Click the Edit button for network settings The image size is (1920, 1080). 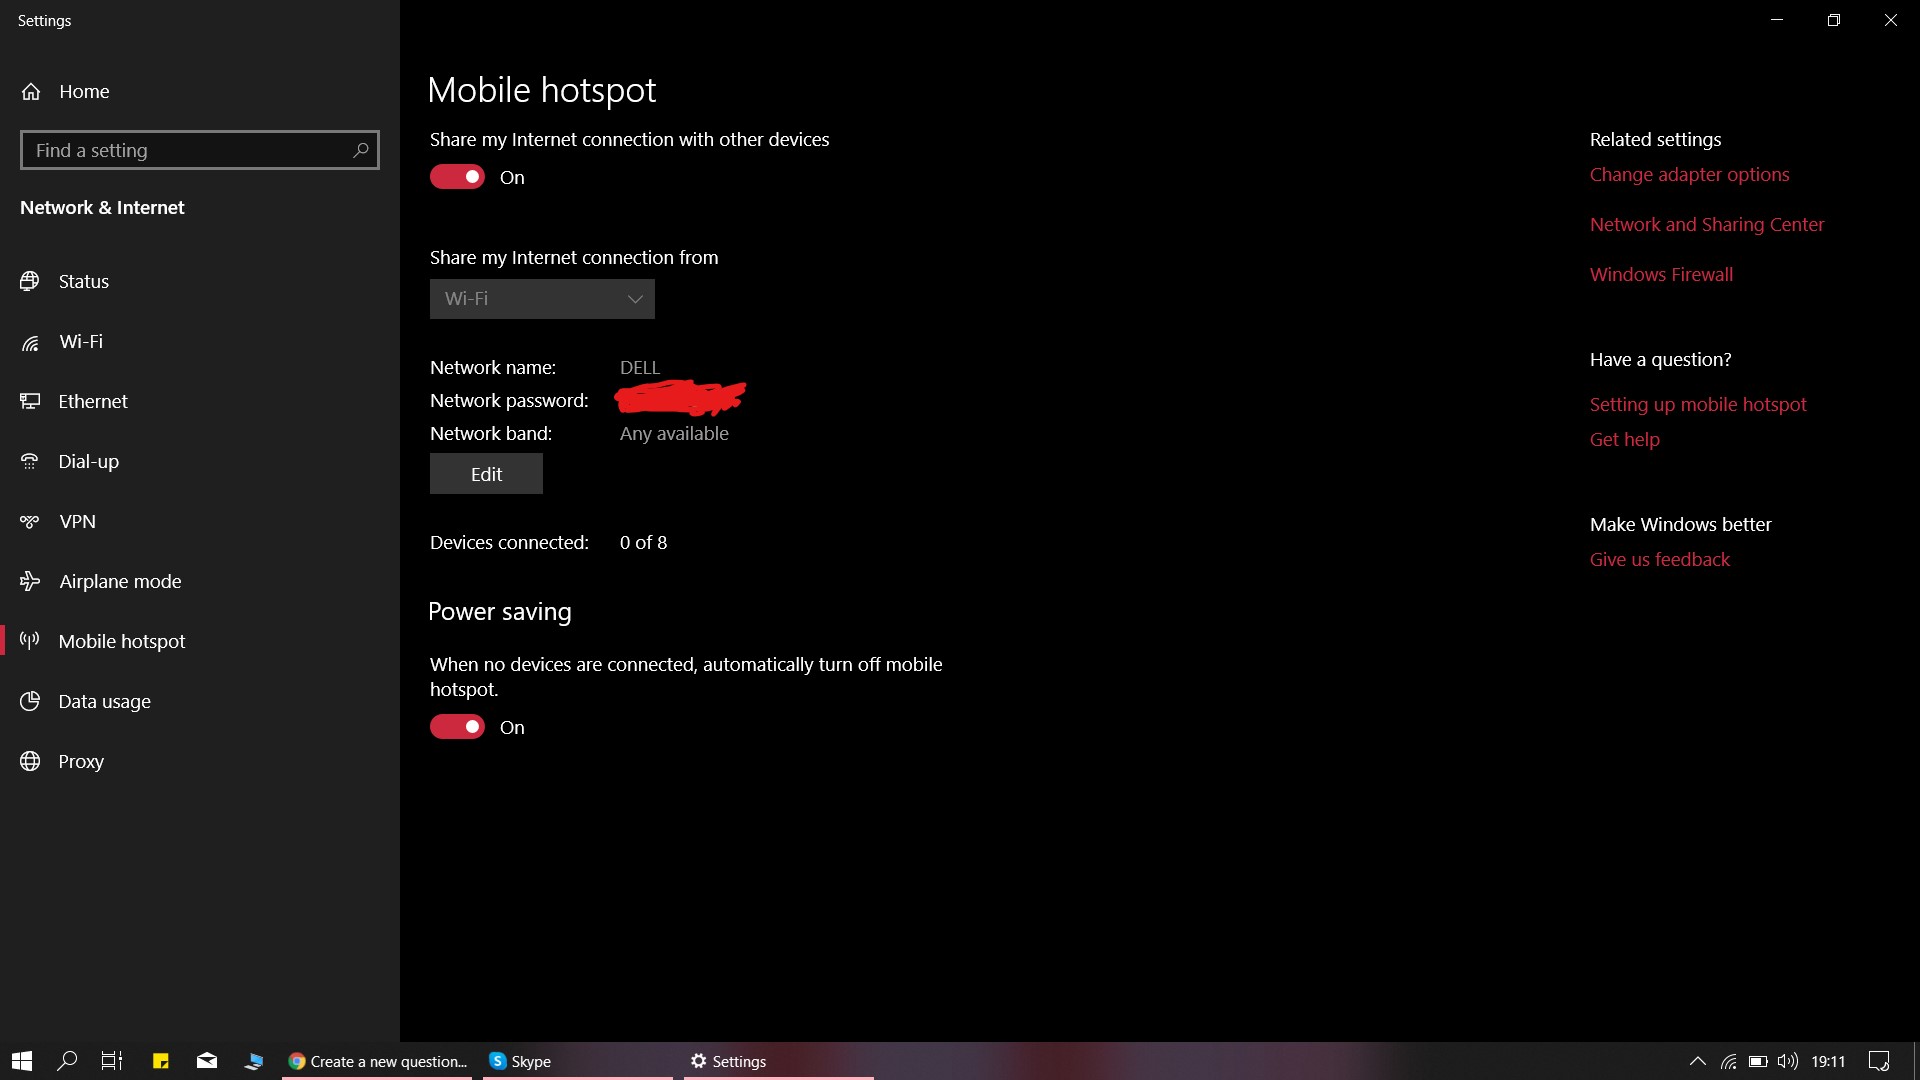[x=485, y=473]
